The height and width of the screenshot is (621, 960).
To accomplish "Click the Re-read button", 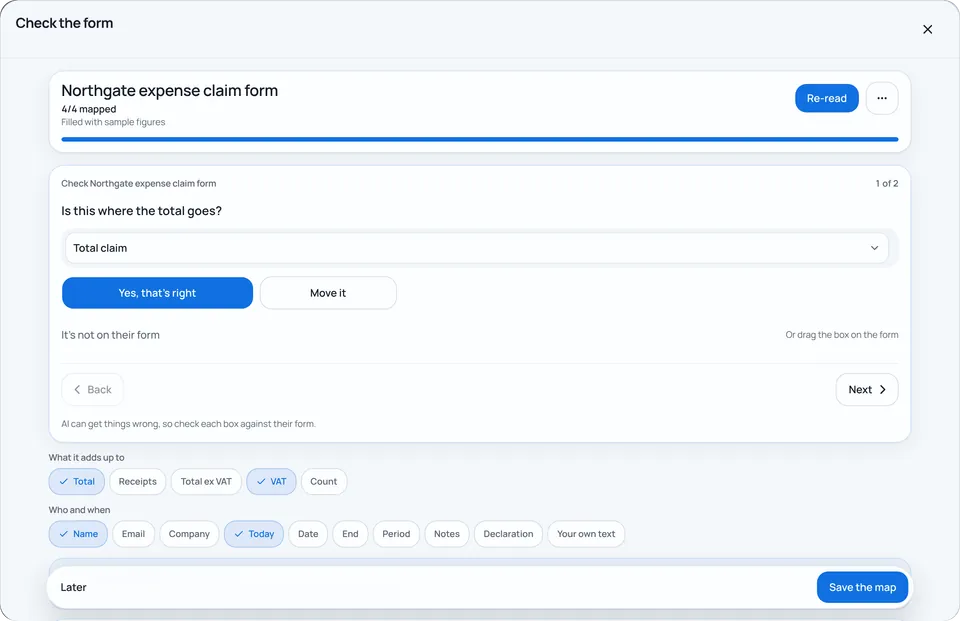I will pos(827,98).
